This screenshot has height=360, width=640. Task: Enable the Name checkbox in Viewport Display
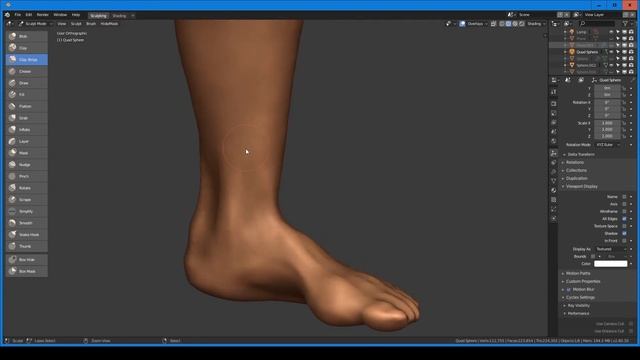pyautogui.click(x=624, y=197)
